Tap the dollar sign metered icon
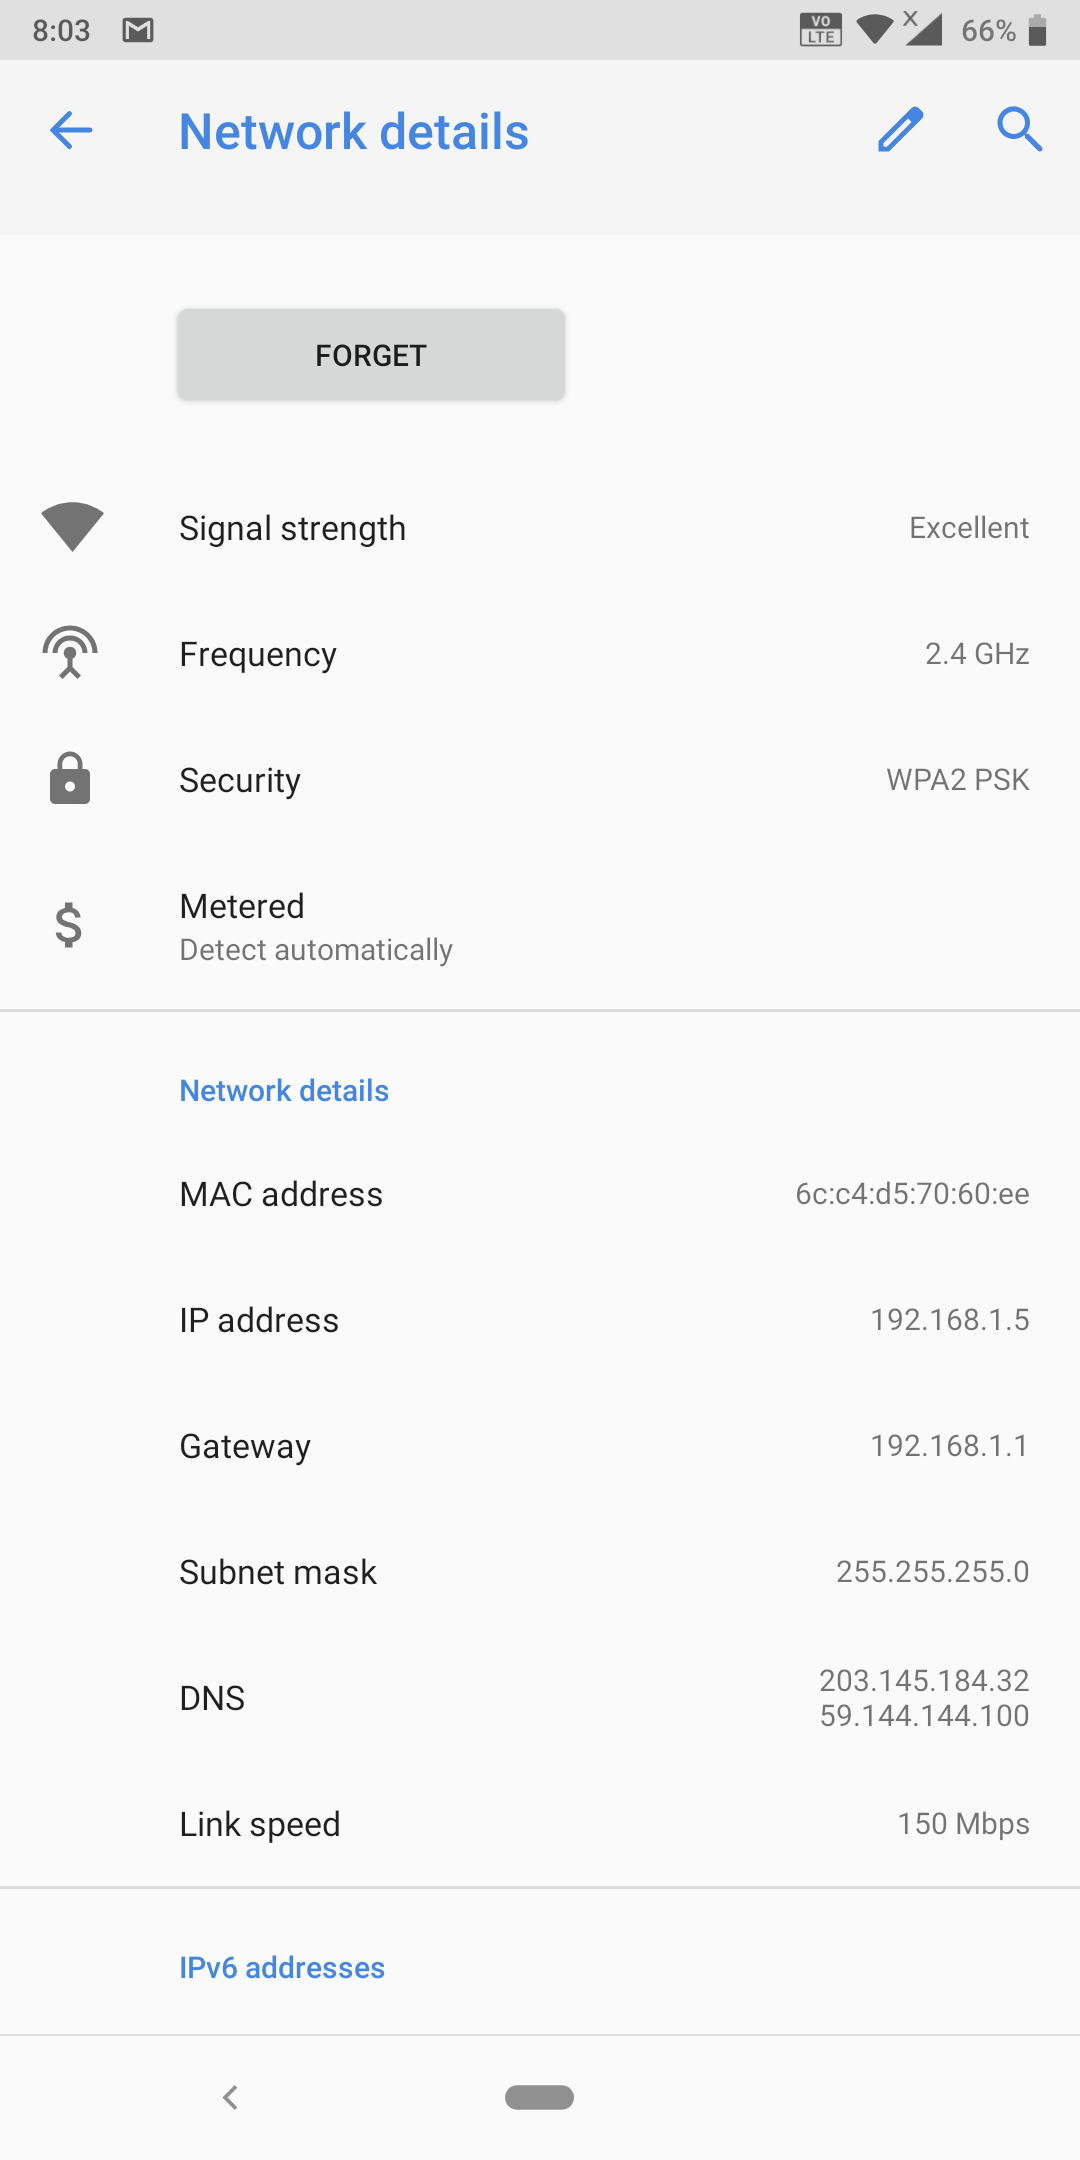Screen dimensions: 1080x2160 tap(69, 925)
